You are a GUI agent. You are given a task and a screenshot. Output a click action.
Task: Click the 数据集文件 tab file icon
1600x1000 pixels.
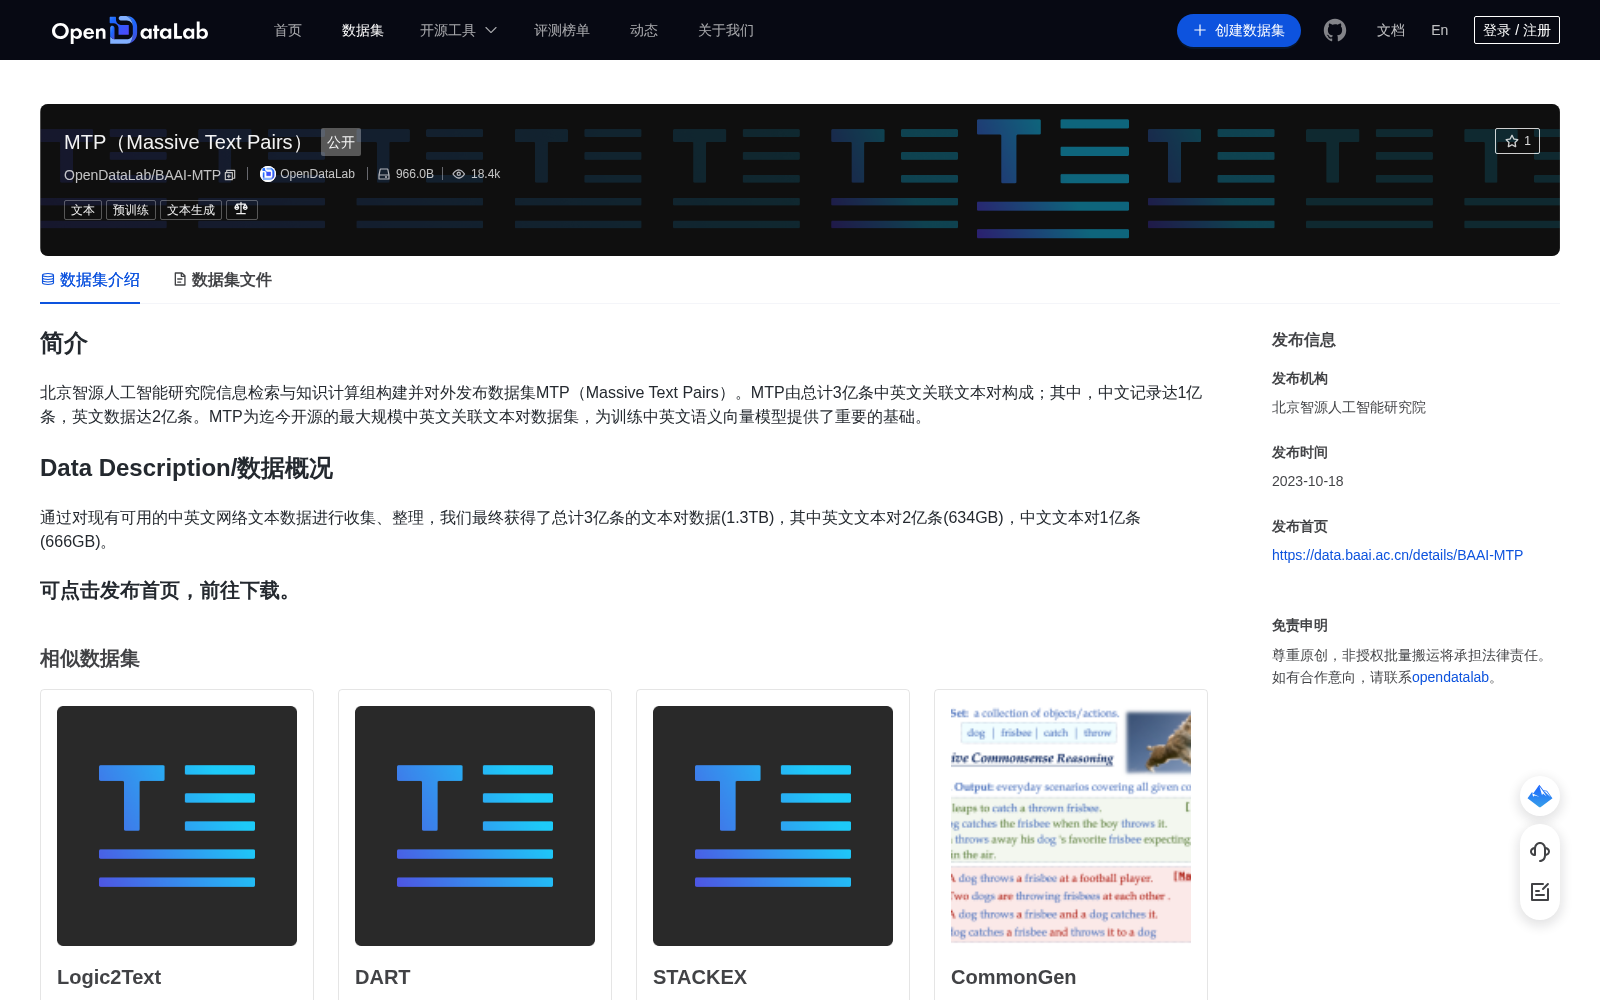point(180,279)
